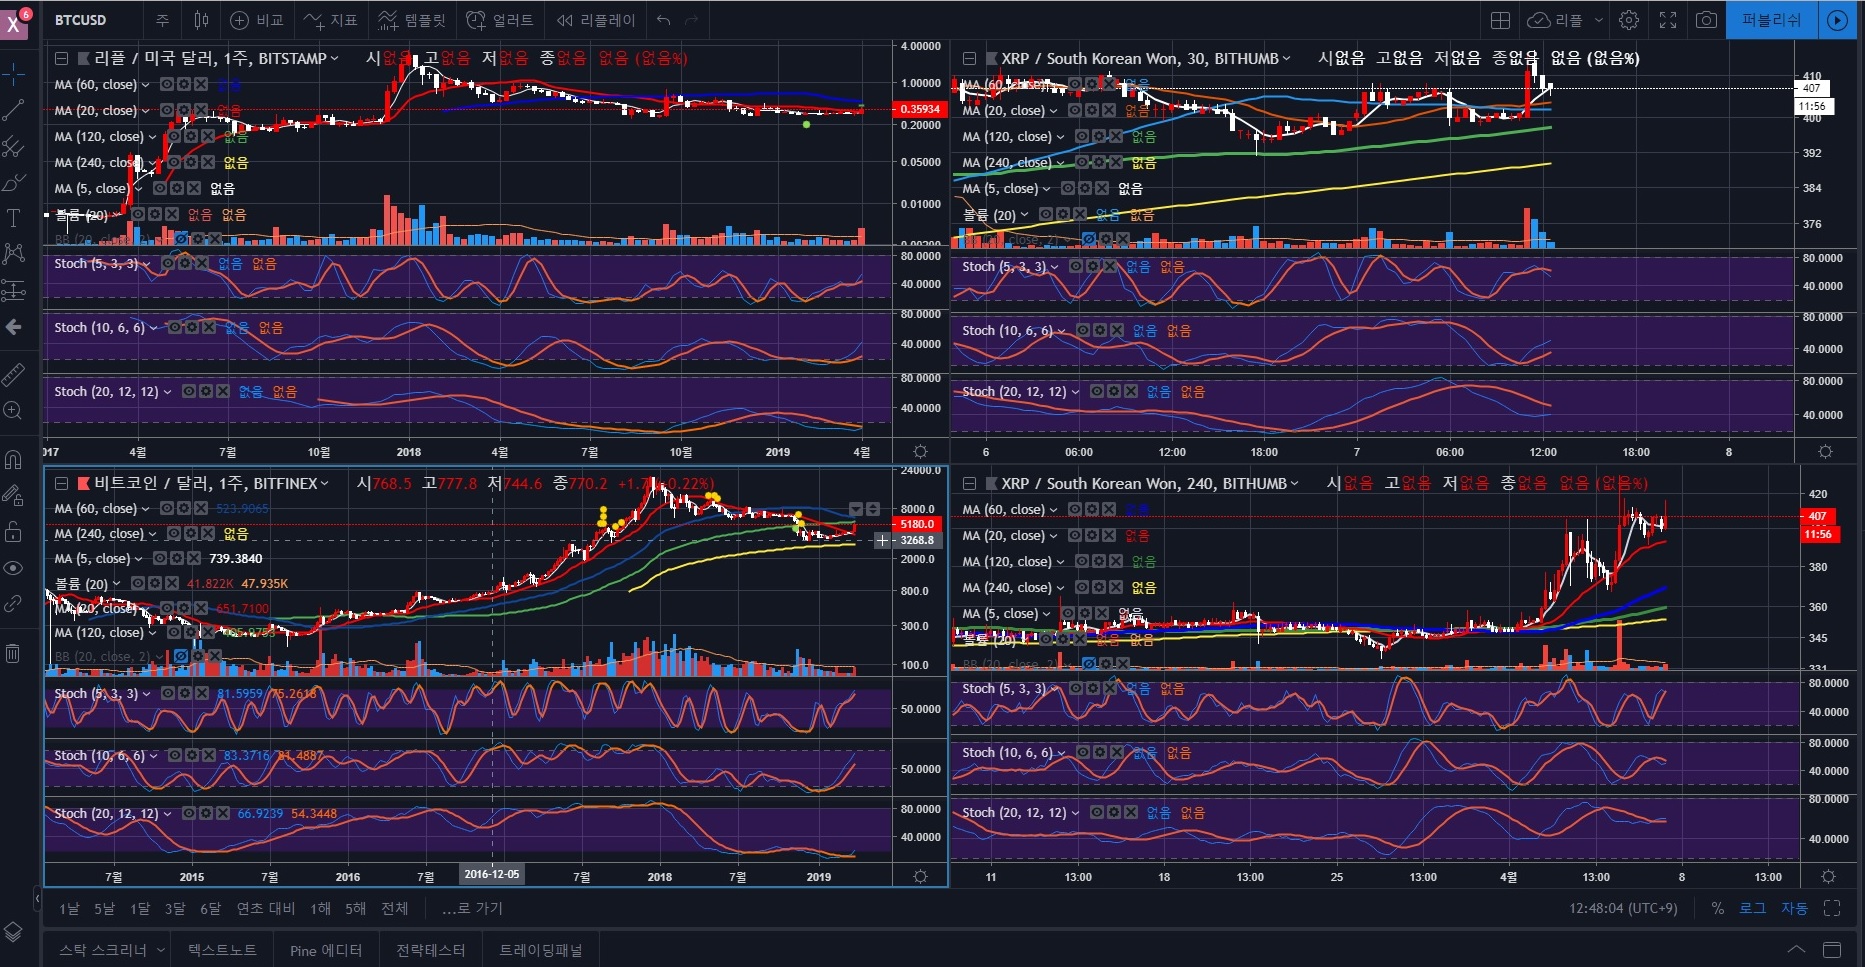This screenshot has width=1865, height=967.
Task: Click the undo arrow in the toolbar
Action: 664,20
